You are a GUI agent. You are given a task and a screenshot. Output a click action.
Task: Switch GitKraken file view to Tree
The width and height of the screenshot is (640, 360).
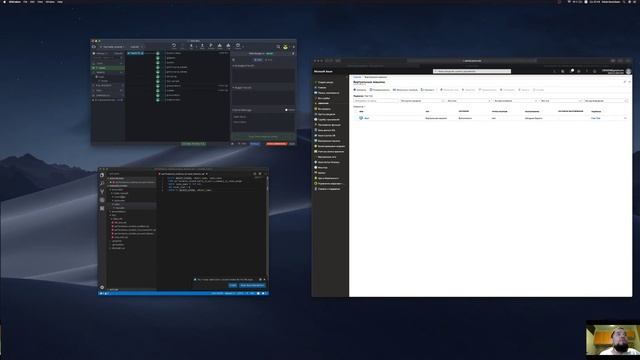269,60
